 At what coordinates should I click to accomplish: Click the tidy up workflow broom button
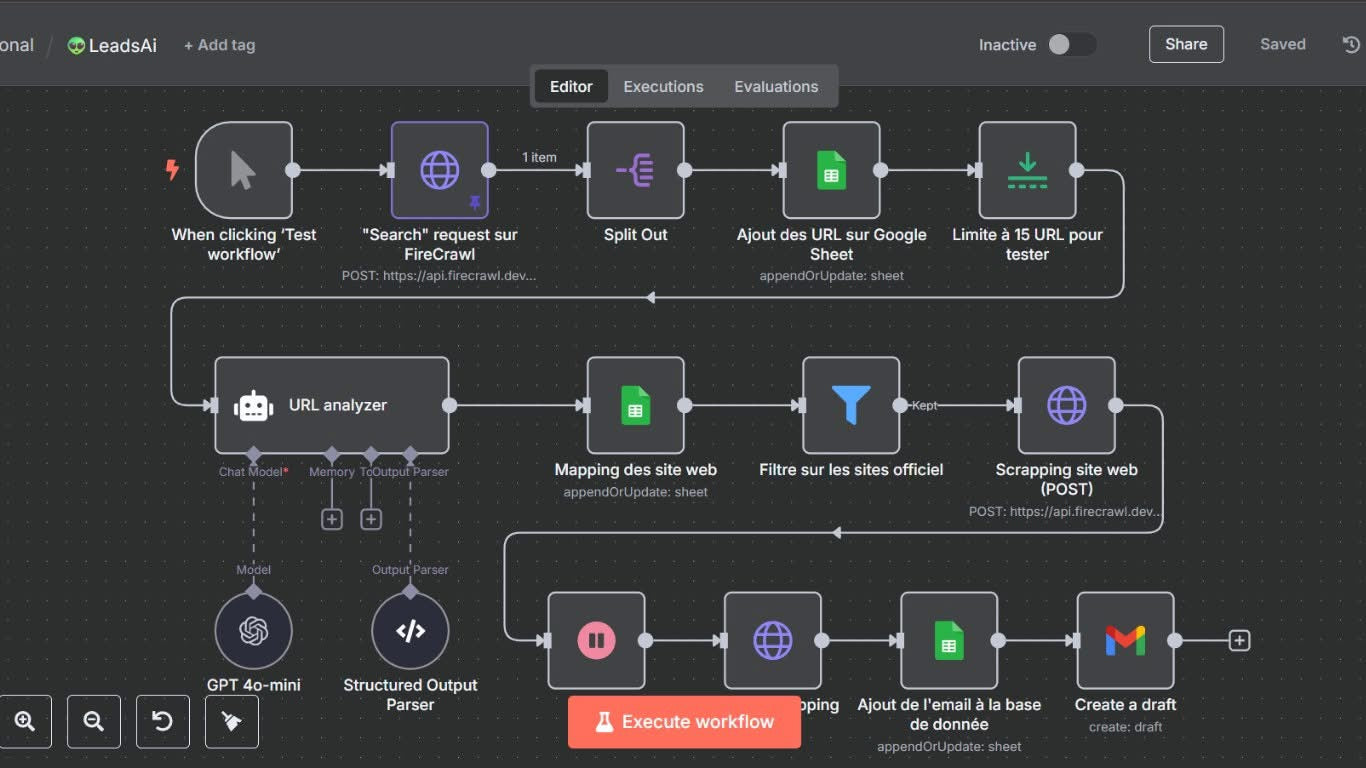tap(232, 721)
